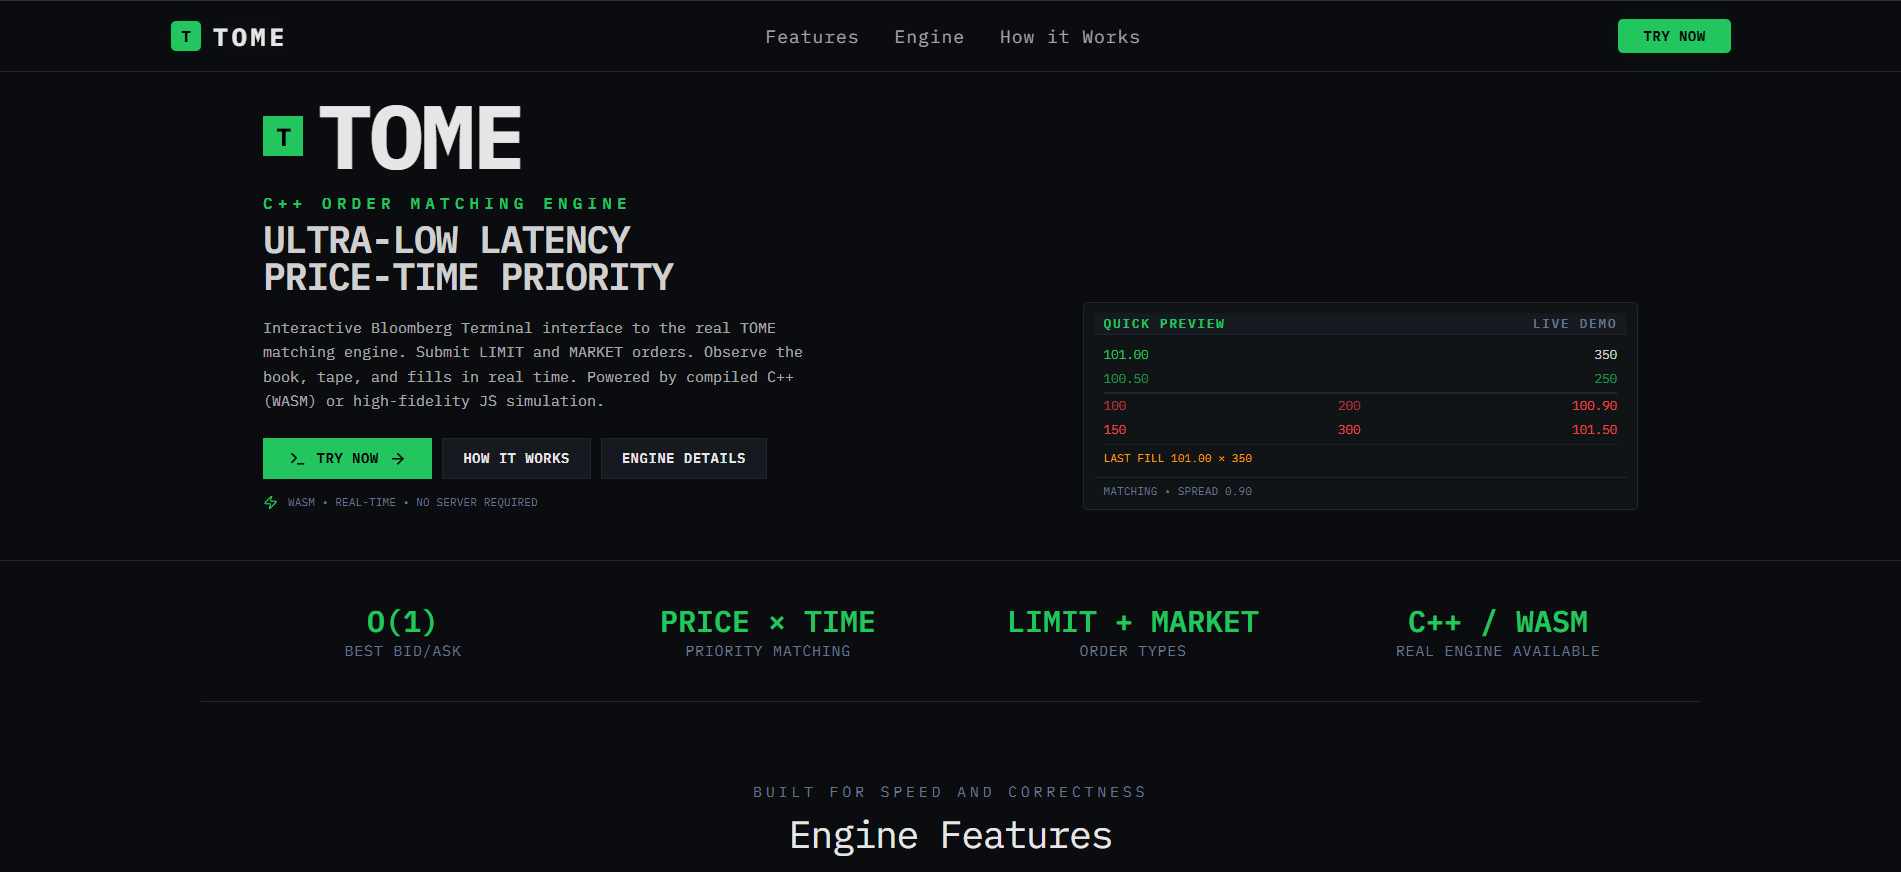Click the Engine Features heading
1901x872 pixels.
[950, 835]
